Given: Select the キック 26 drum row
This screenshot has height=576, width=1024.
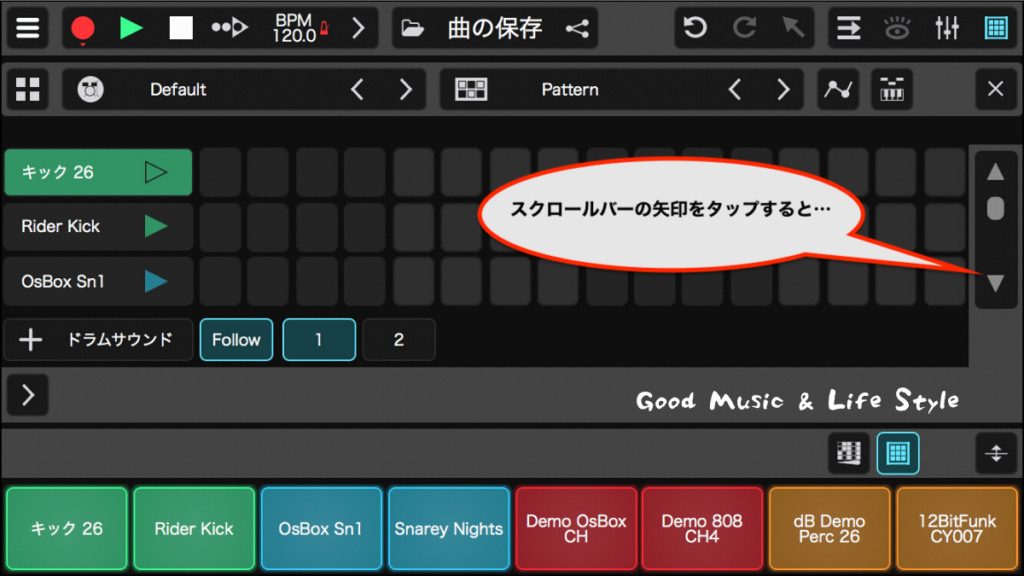Looking at the screenshot, I should 98,172.
